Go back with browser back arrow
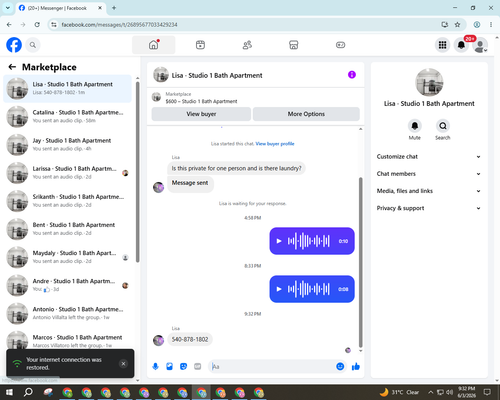500x400 pixels. [x=9, y=25]
